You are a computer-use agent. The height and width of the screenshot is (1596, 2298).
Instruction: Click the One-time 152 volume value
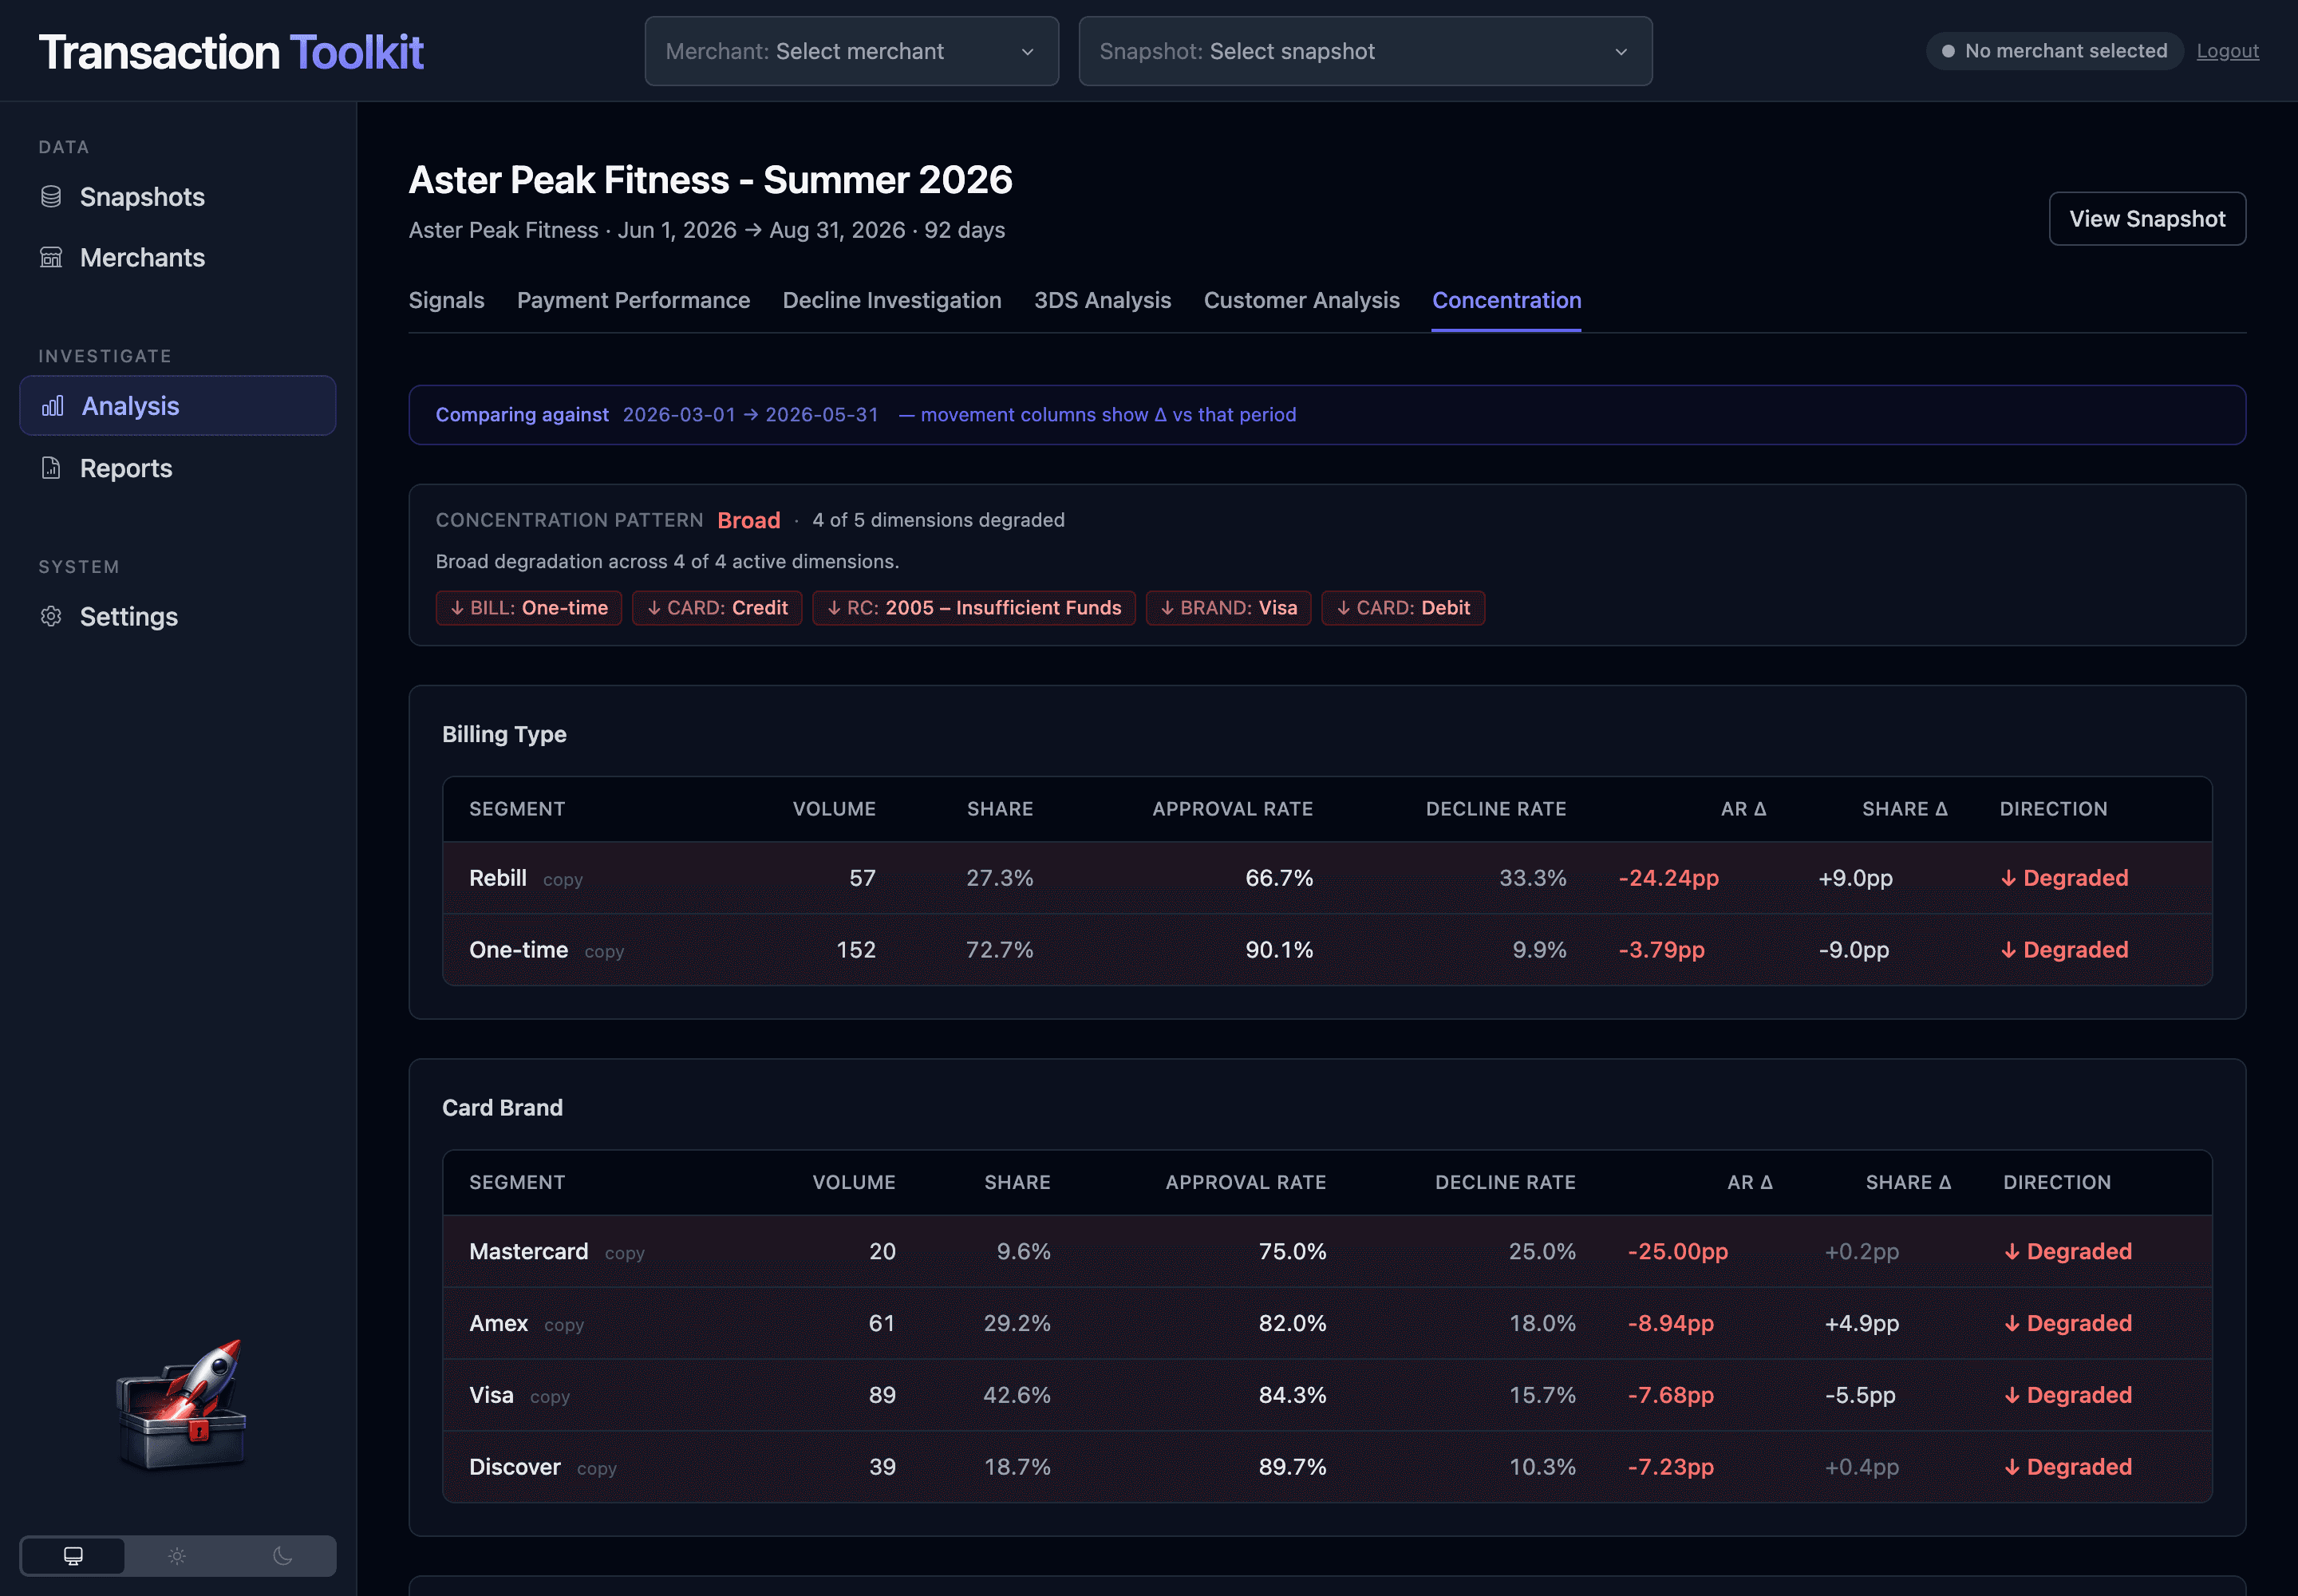pos(856,950)
